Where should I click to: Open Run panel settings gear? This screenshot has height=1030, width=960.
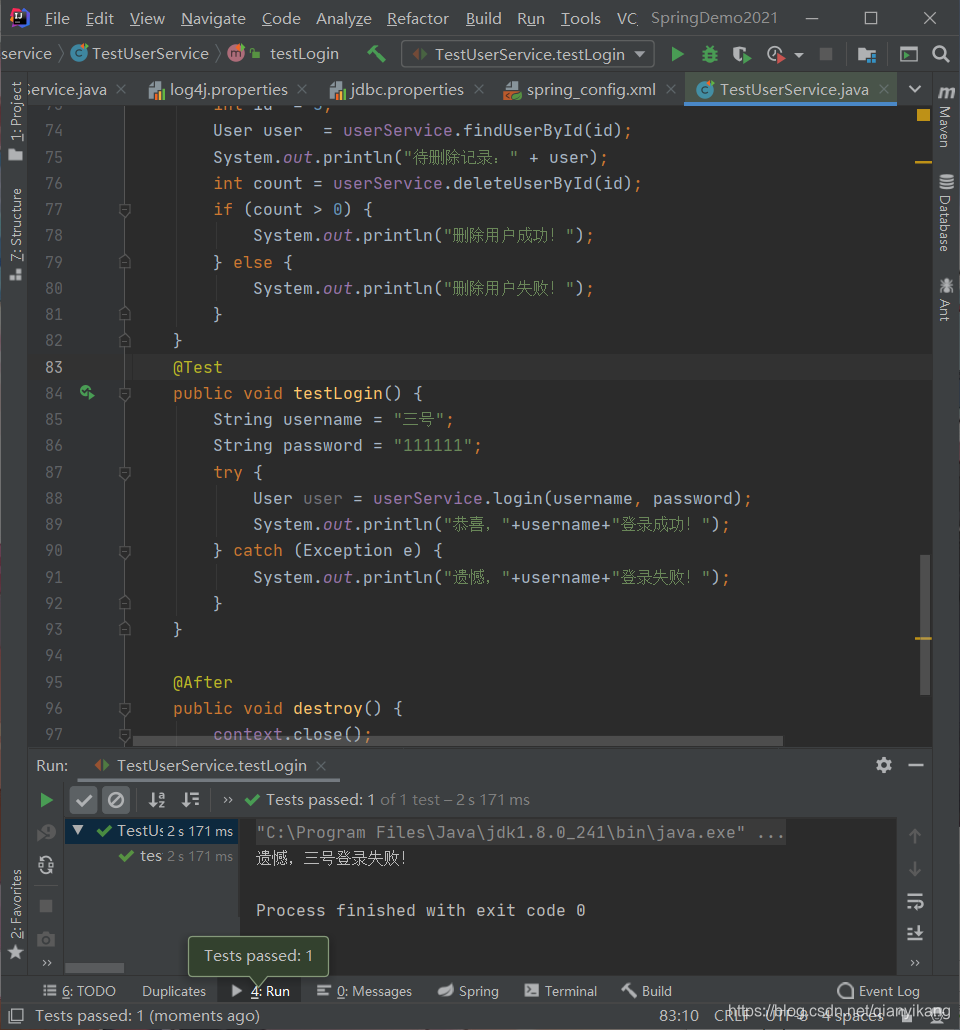pos(884,765)
